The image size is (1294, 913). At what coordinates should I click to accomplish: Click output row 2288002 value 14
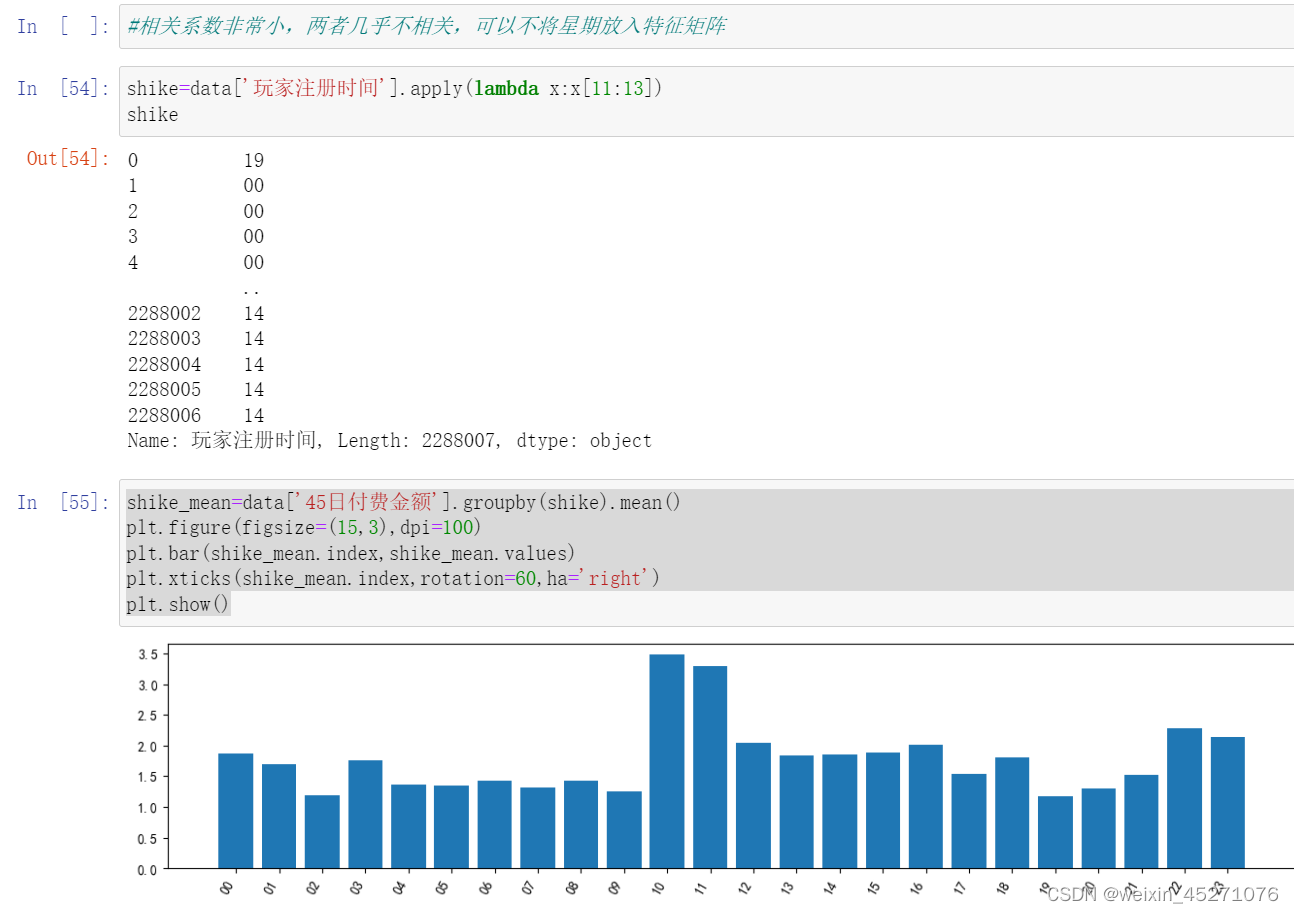pyautogui.click(x=196, y=313)
